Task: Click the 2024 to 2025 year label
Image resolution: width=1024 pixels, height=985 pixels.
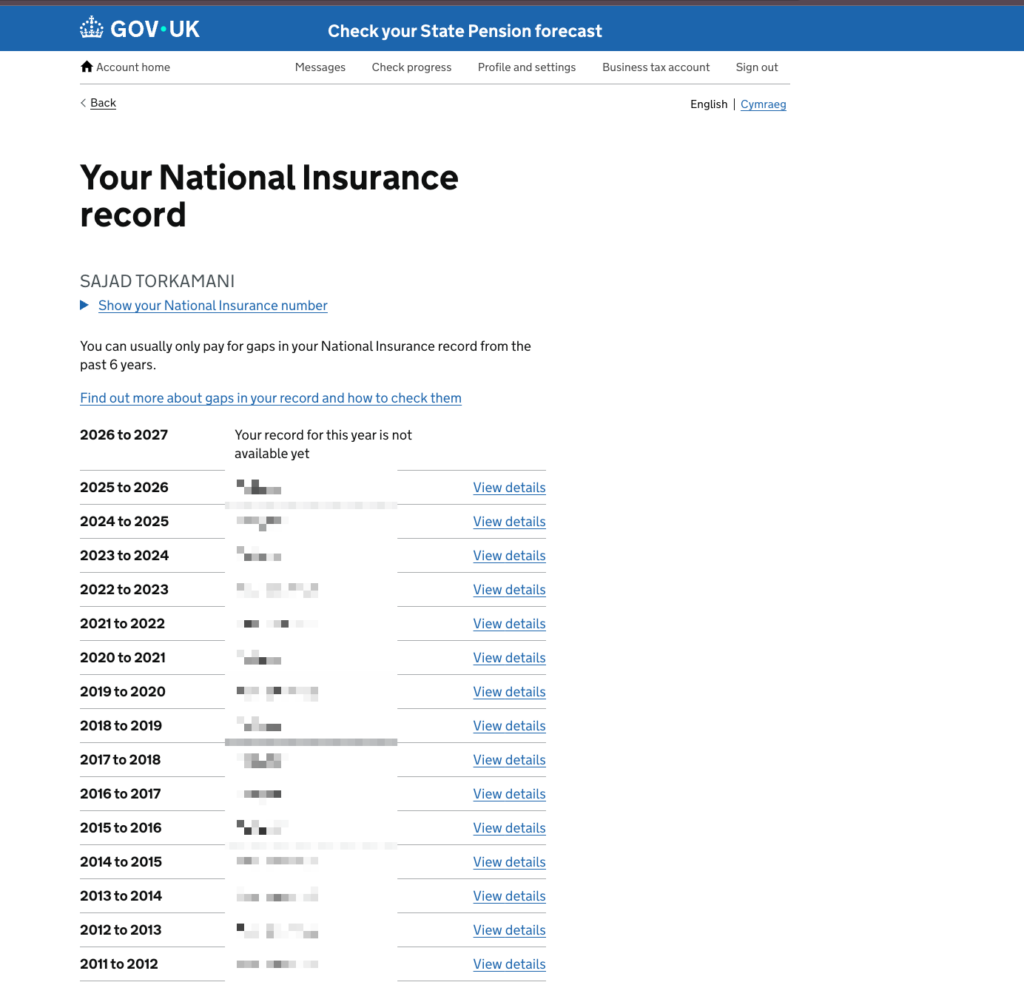Action: 124,521
